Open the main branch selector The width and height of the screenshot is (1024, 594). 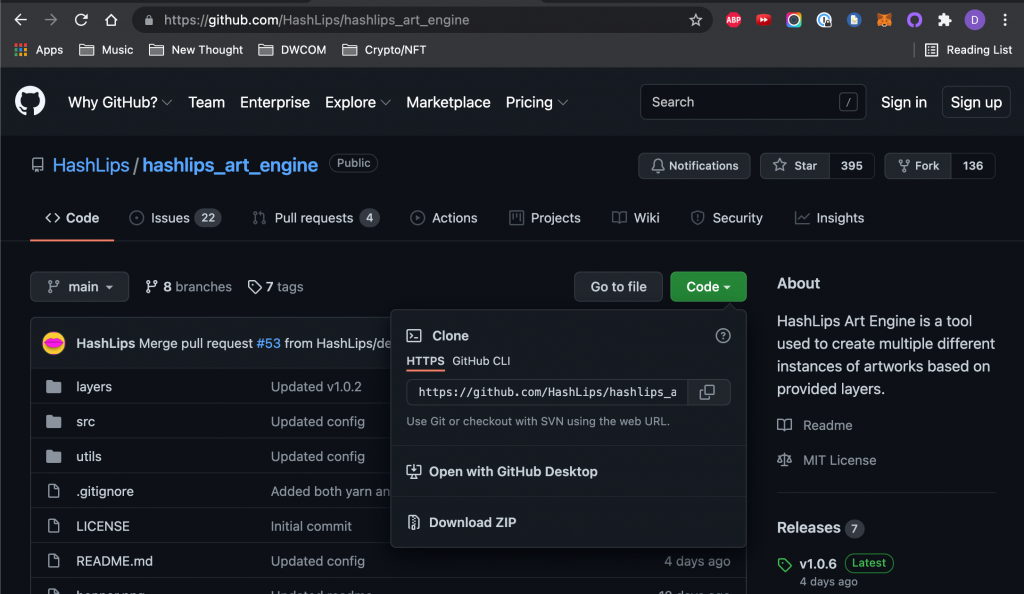[79, 287]
